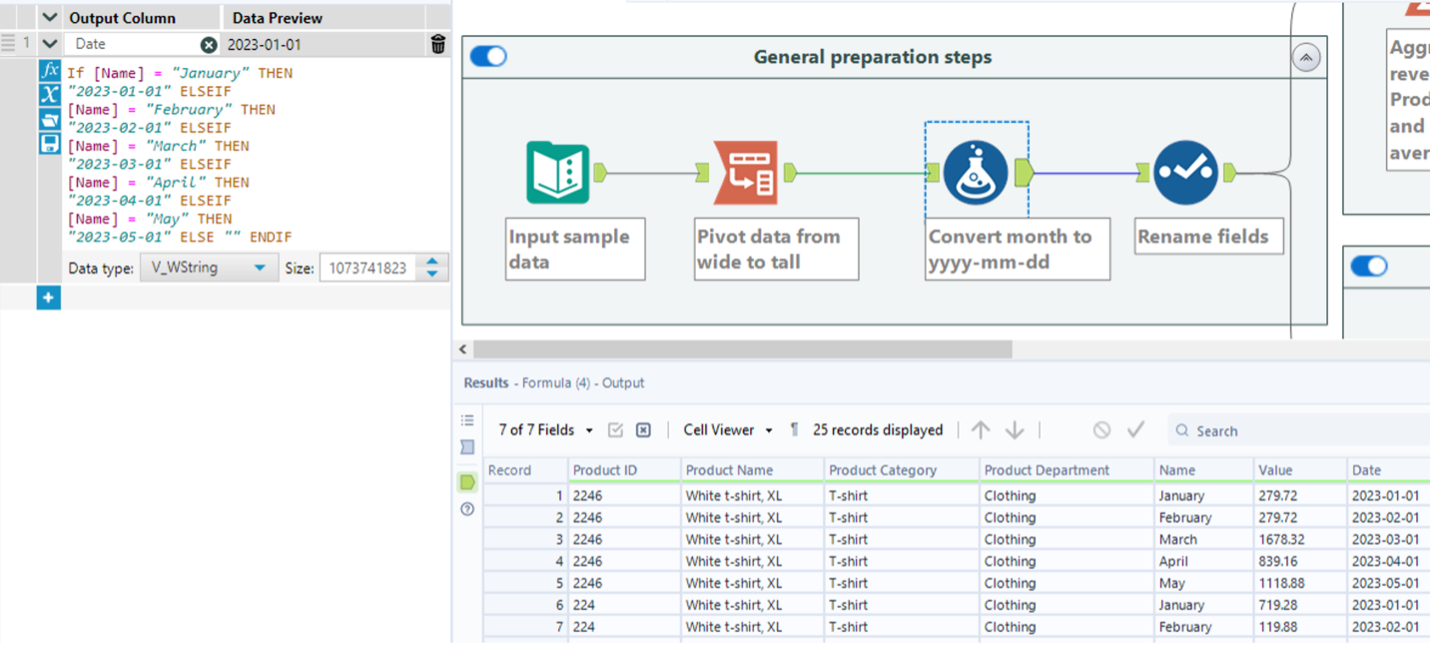This screenshot has width=1430, height=647.
Task: Click the save expression floppy disk icon
Action: point(49,143)
